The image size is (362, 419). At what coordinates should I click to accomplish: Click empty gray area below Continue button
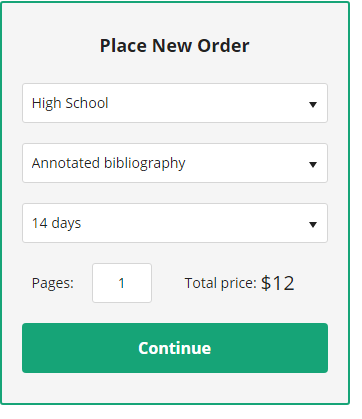pos(175,387)
